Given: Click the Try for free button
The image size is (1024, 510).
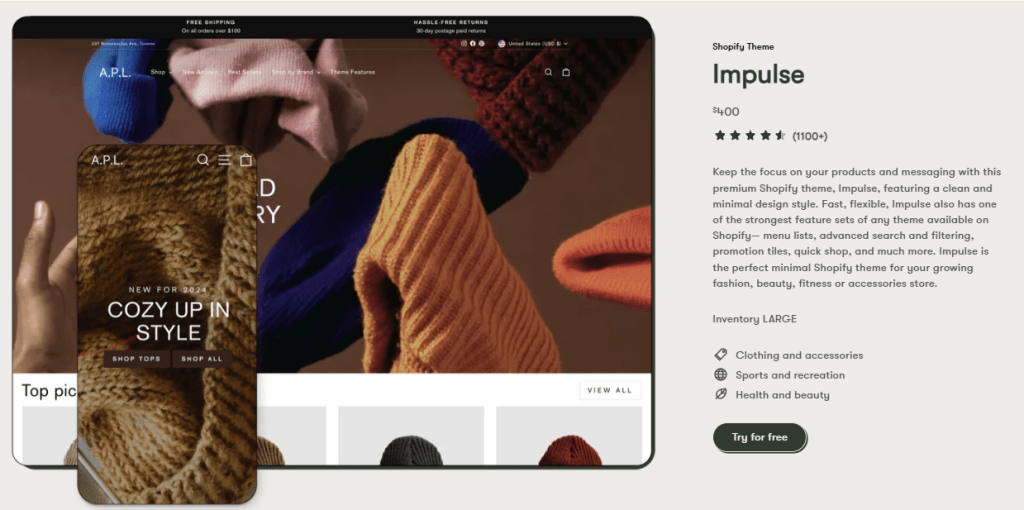Looking at the screenshot, I should pos(760,438).
